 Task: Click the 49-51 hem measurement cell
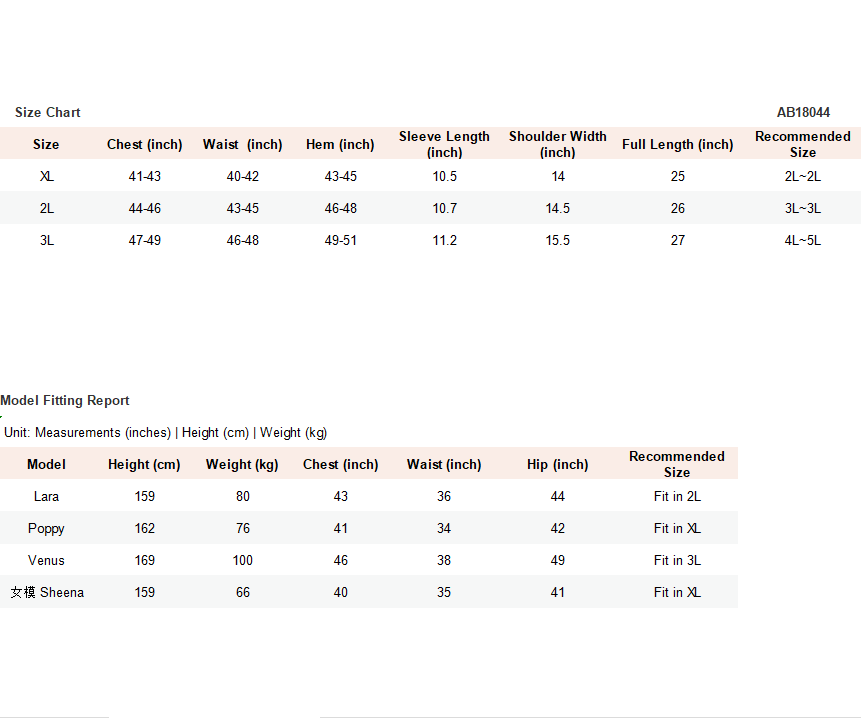point(340,240)
